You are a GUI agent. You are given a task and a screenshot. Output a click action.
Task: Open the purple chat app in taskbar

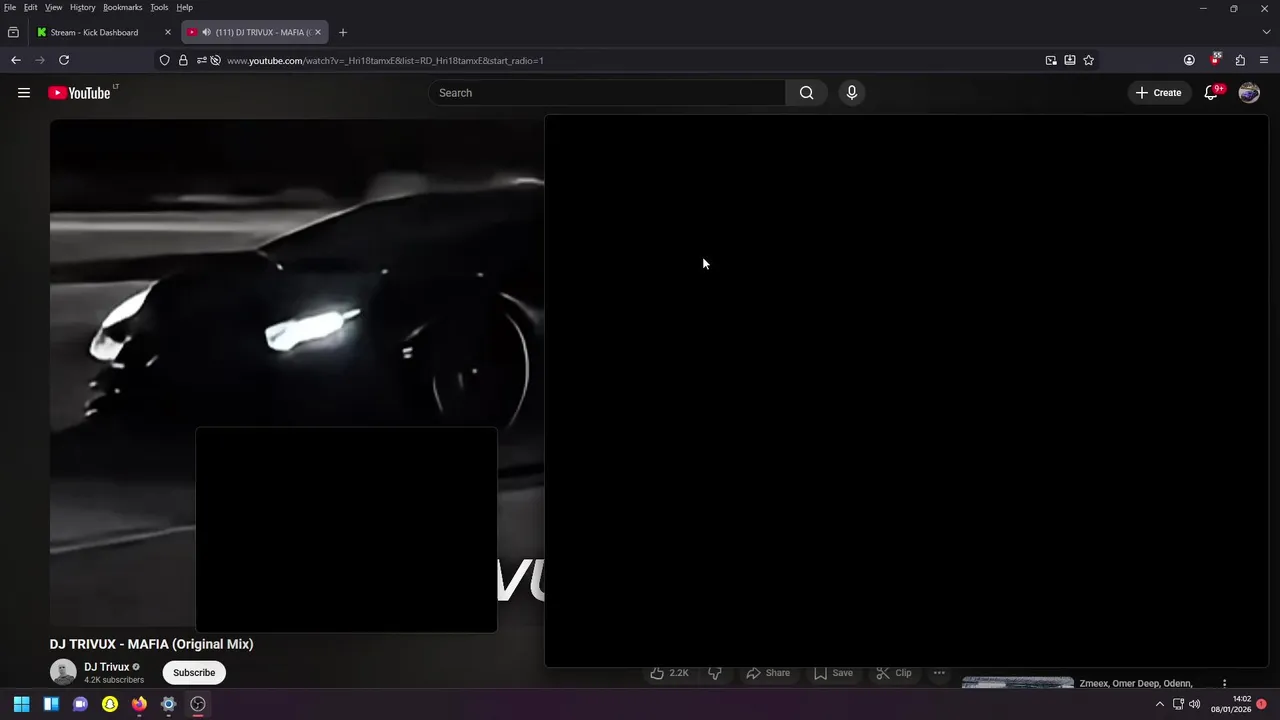81,704
